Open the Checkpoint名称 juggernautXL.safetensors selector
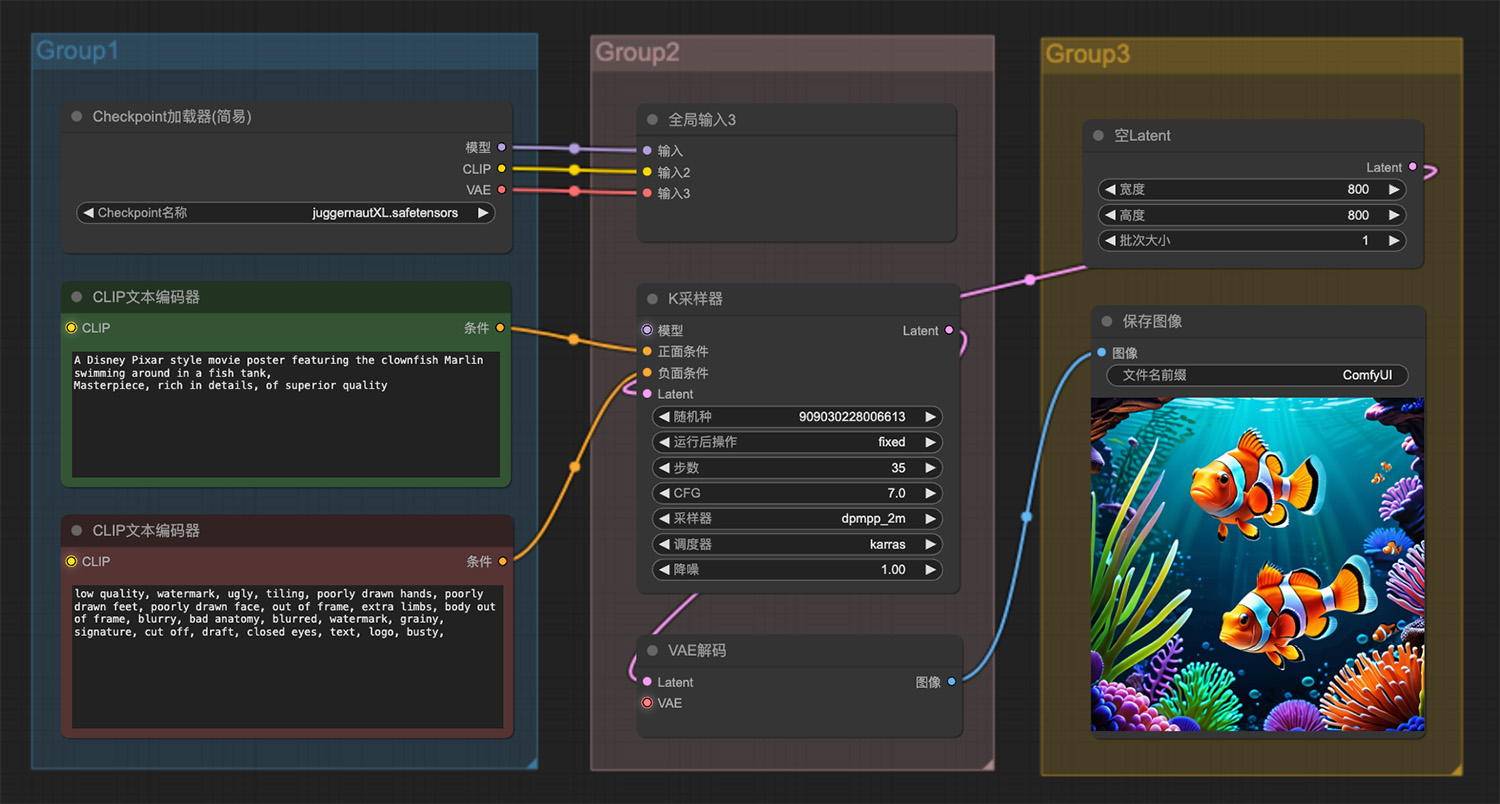The height and width of the screenshot is (804, 1500). tap(286, 213)
